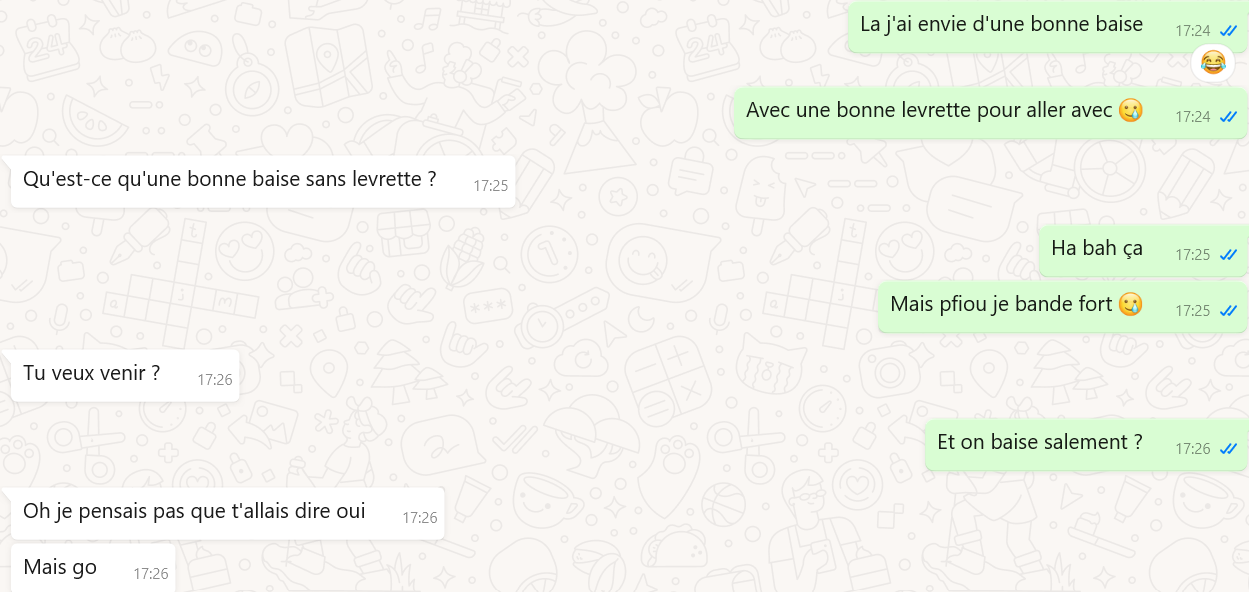Click 17:26 timestamp on 'Mais go' message

[151, 574]
